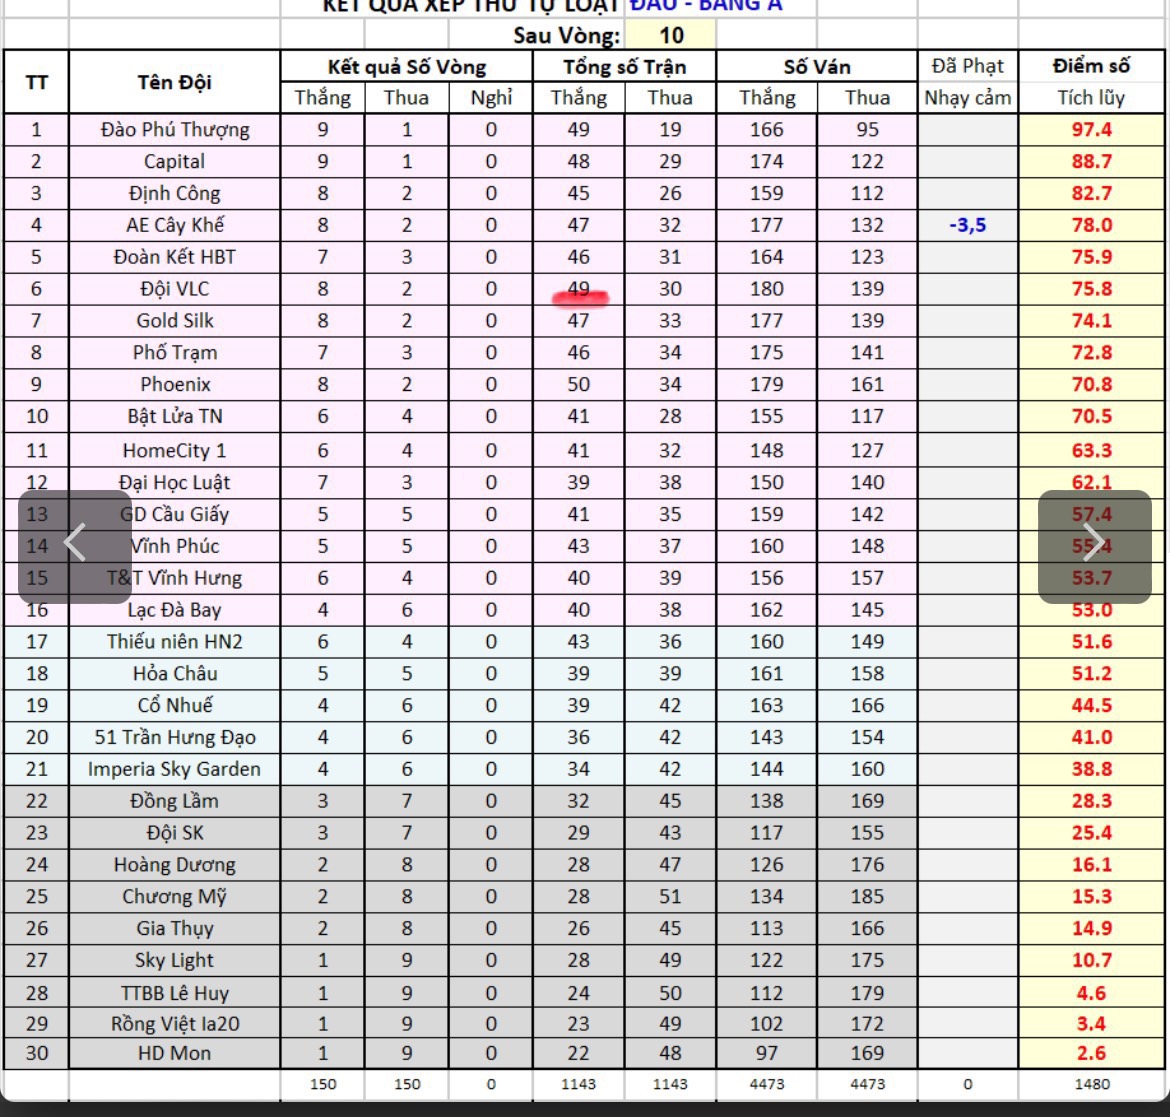Go to the next image with the right arrow
Screen dimensions: 1170x1117
click(1094, 545)
